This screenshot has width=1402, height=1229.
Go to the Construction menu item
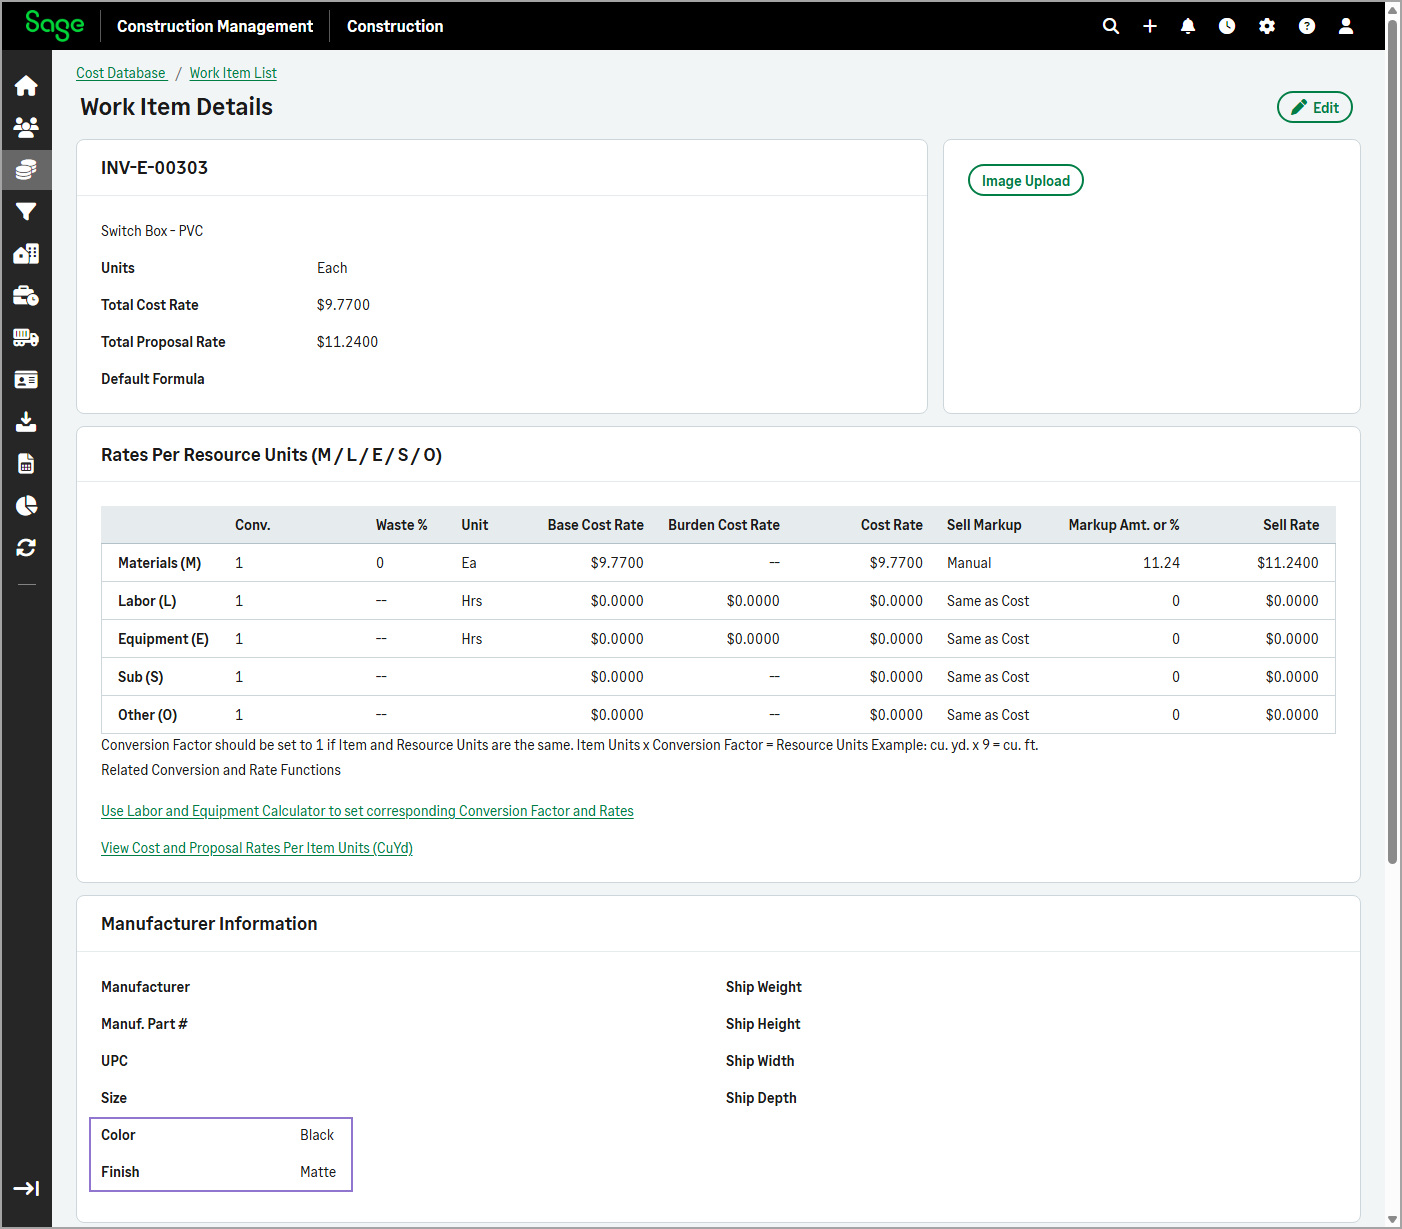395,26
